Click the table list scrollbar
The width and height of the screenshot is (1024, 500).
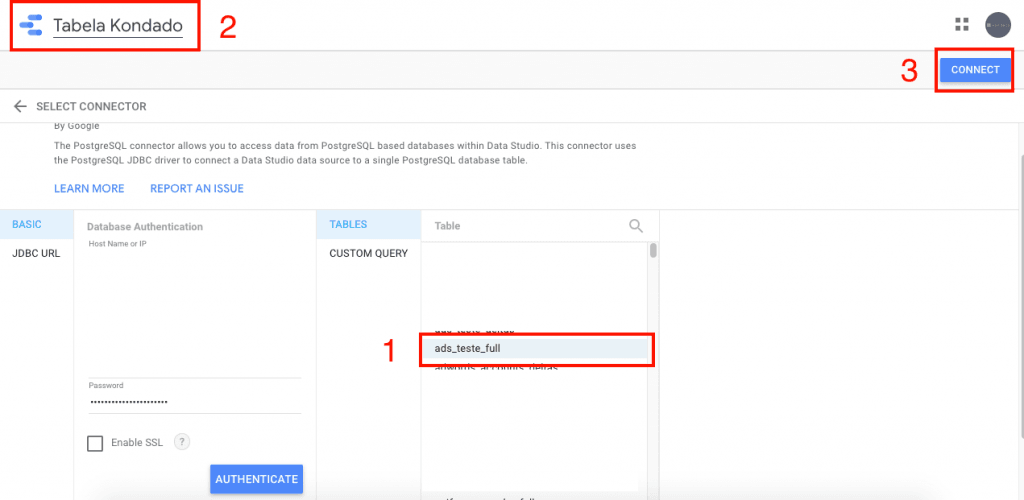click(653, 251)
